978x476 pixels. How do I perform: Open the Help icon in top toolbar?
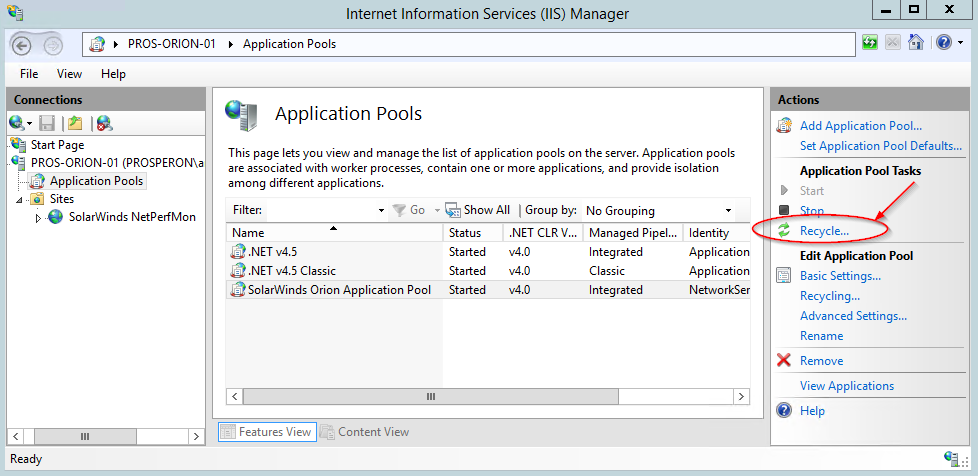click(944, 42)
